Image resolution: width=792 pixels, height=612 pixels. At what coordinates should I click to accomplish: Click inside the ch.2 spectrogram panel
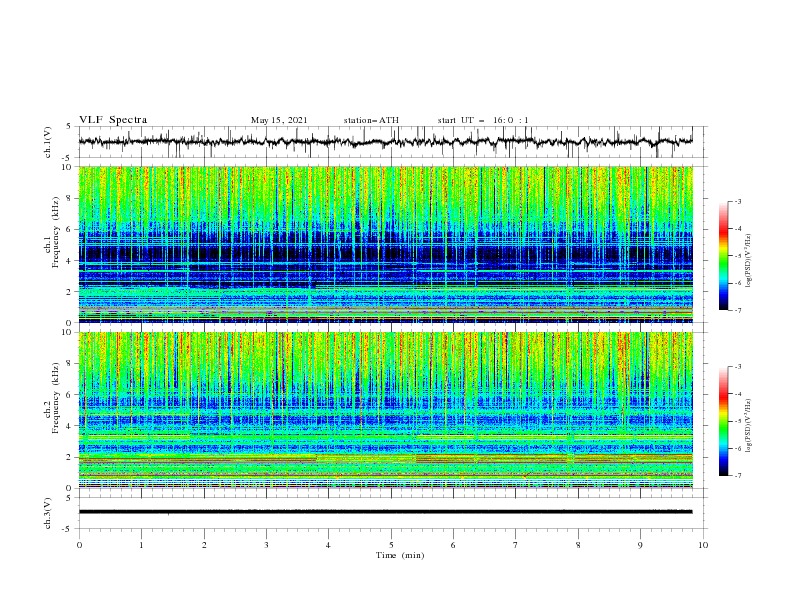click(x=385, y=410)
